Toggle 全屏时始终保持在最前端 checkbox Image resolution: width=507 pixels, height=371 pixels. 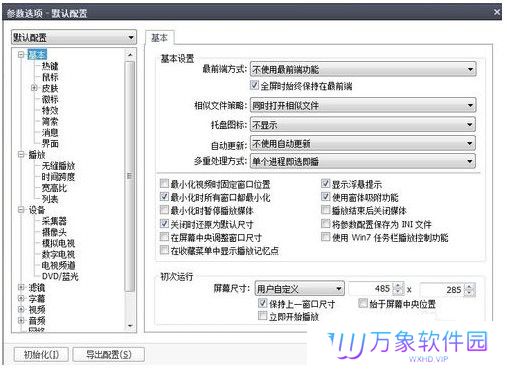click(254, 85)
